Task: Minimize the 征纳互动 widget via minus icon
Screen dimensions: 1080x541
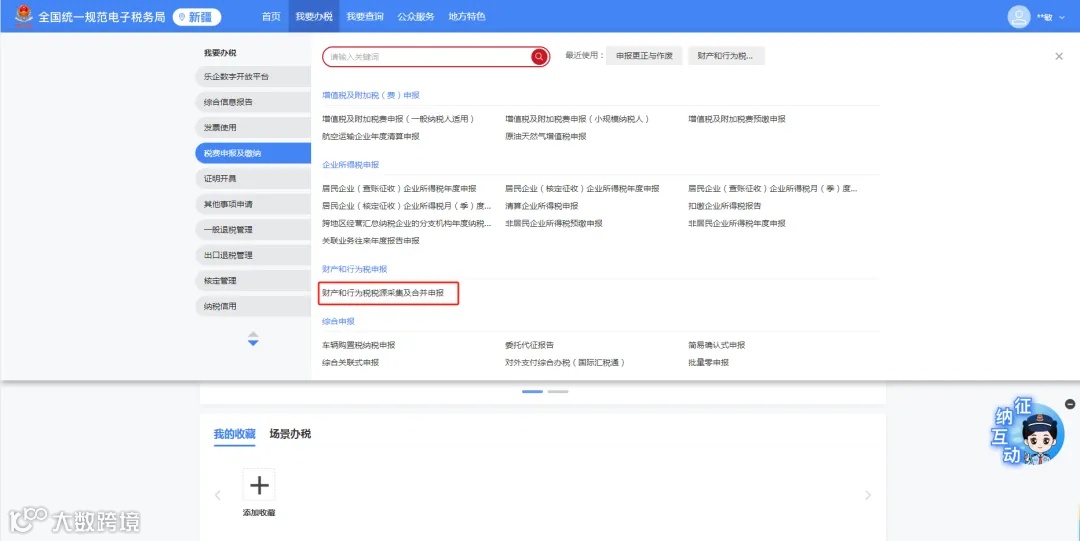Action: point(1070,404)
